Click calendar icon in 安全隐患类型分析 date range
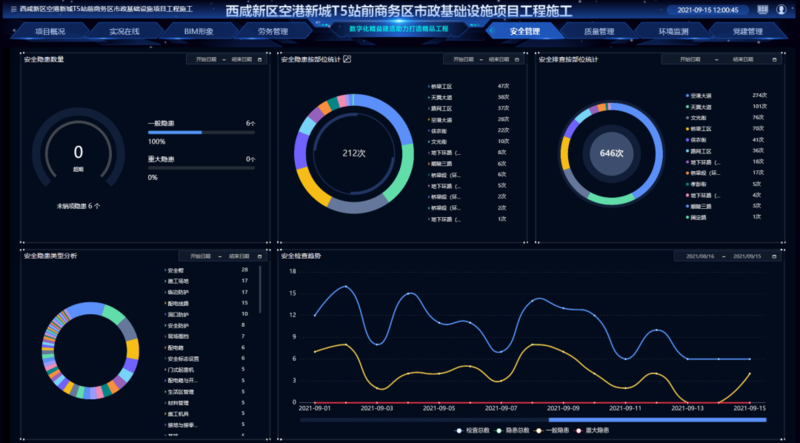Screen dimensions: 800x443 point(259,256)
